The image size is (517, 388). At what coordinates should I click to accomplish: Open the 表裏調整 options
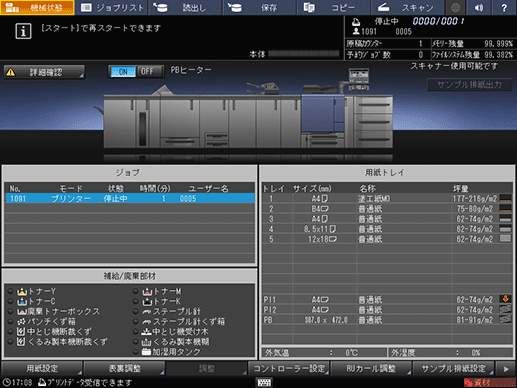[124, 368]
